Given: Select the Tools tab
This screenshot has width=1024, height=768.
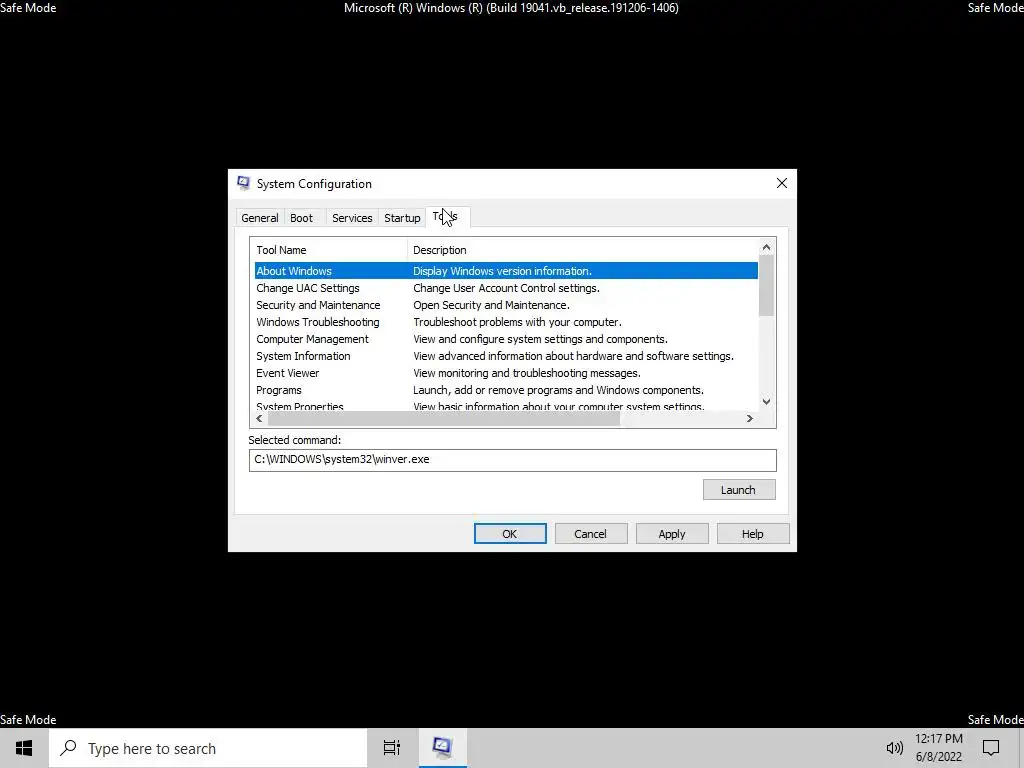Looking at the screenshot, I should (447, 217).
